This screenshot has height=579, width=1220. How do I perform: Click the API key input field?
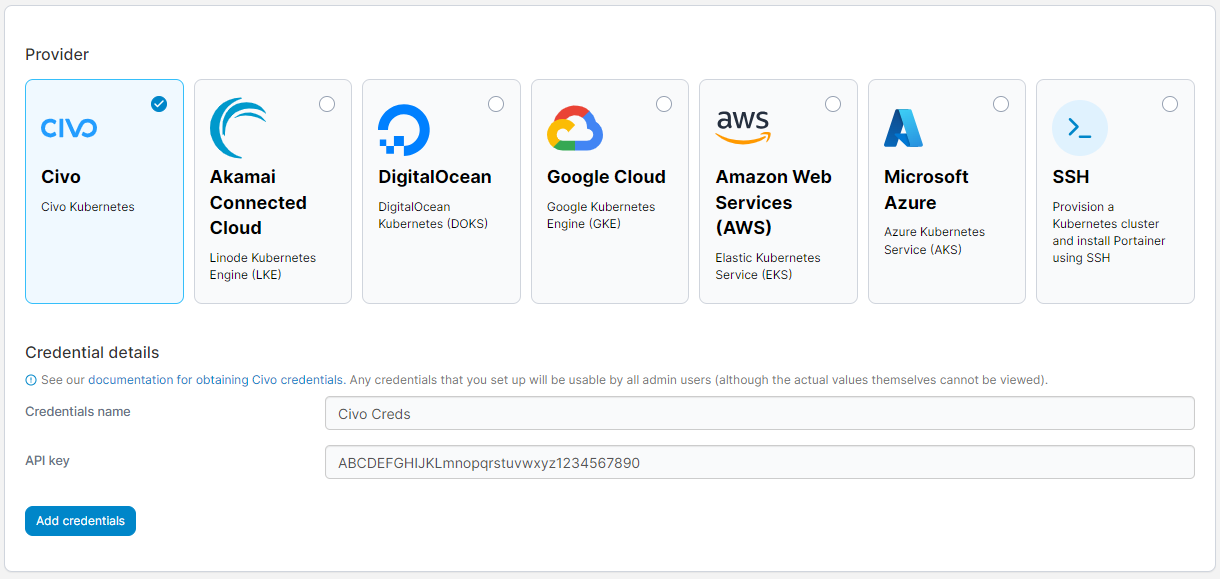click(x=760, y=461)
